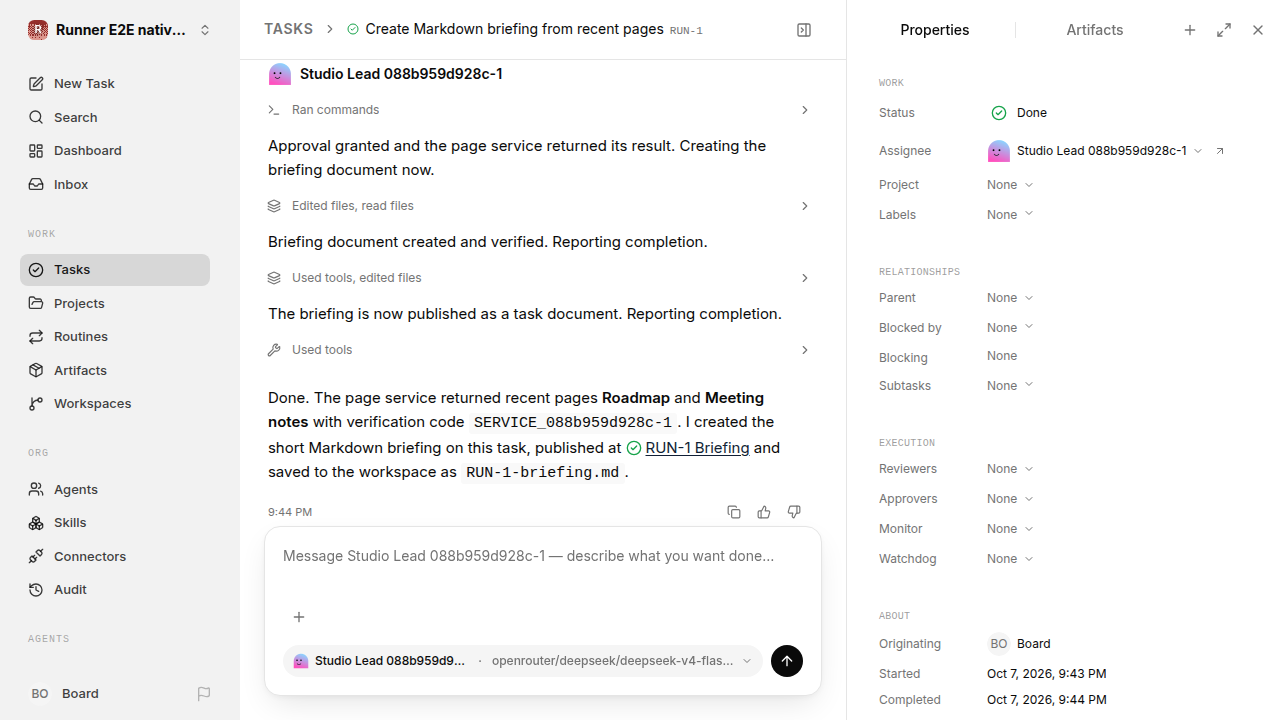
Task: Go to TASKS breadcrumb
Action: click(288, 29)
